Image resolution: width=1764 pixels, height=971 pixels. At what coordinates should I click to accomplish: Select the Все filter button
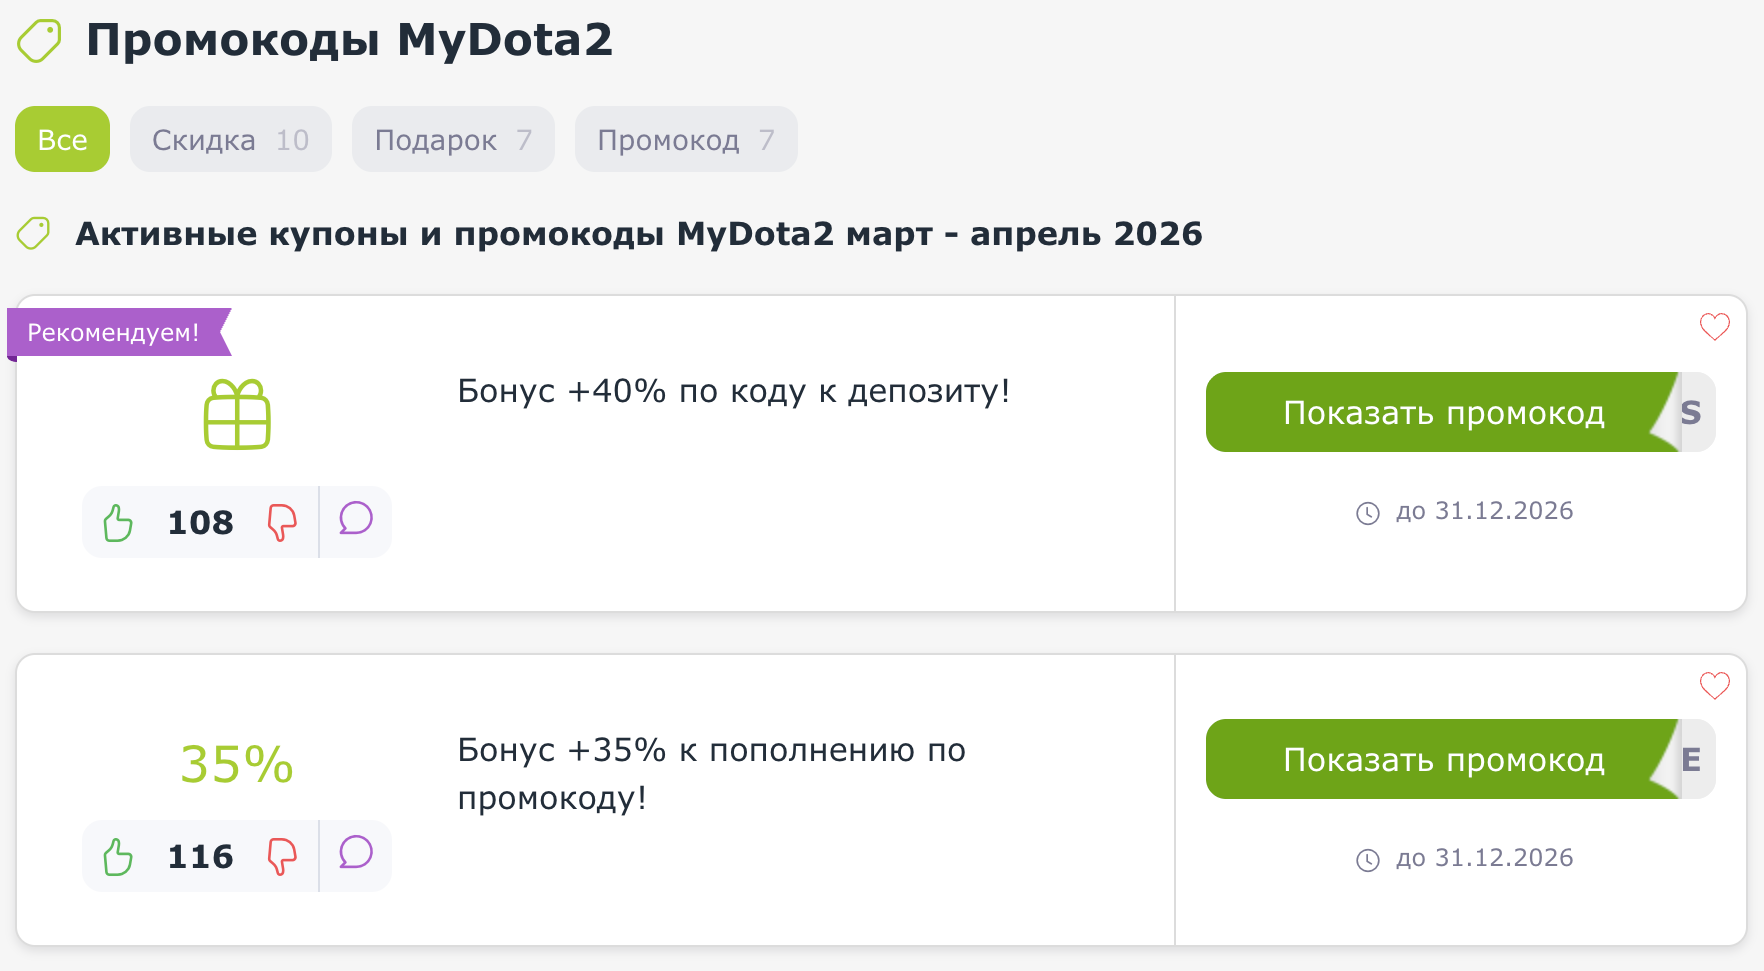tap(62, 139)
